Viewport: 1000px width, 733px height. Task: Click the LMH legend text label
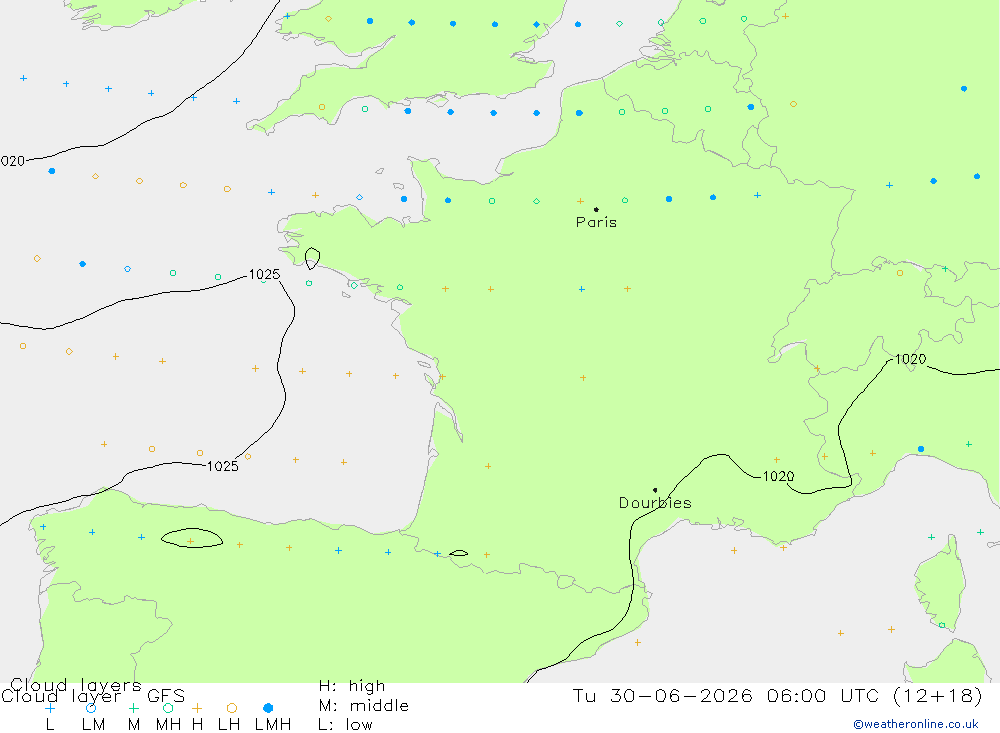273,725
